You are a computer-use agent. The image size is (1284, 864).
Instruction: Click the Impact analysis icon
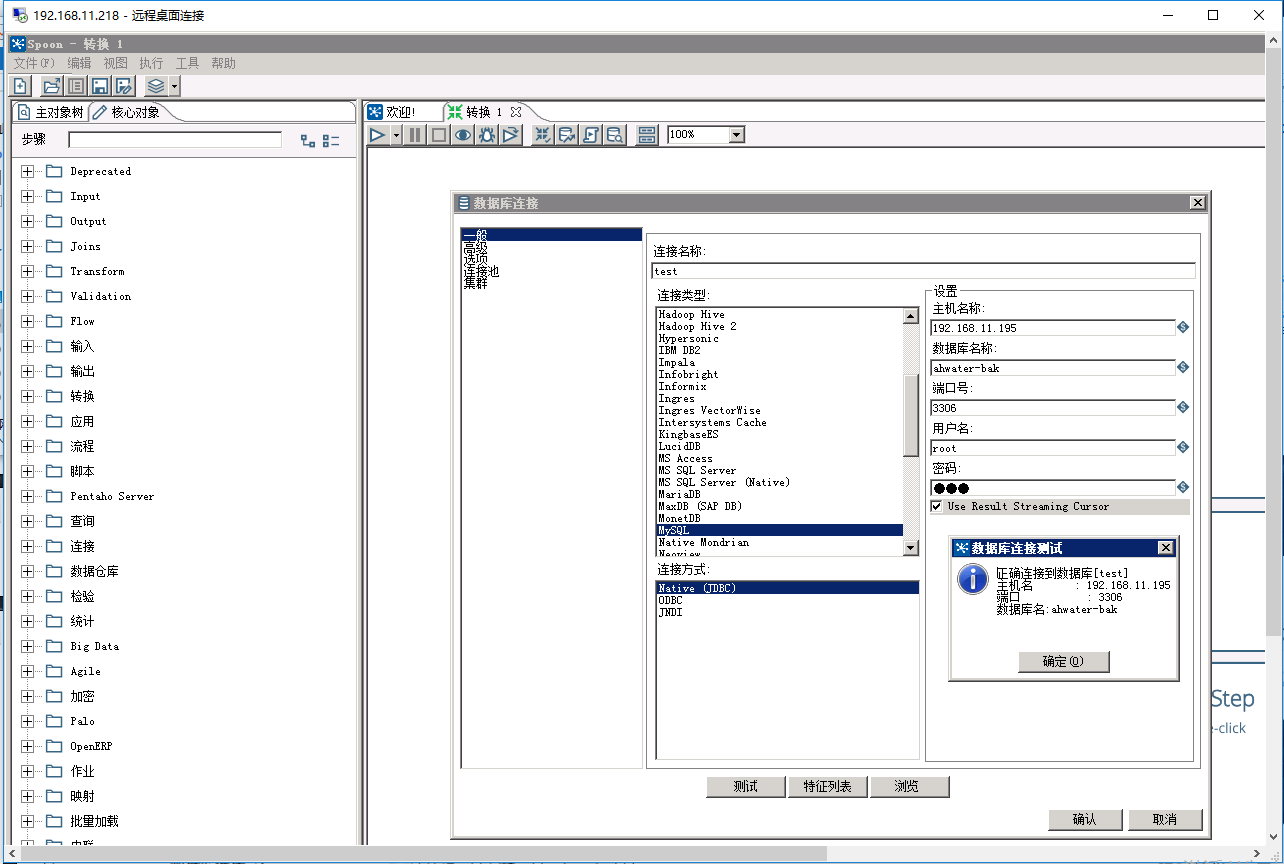point(567,134)
